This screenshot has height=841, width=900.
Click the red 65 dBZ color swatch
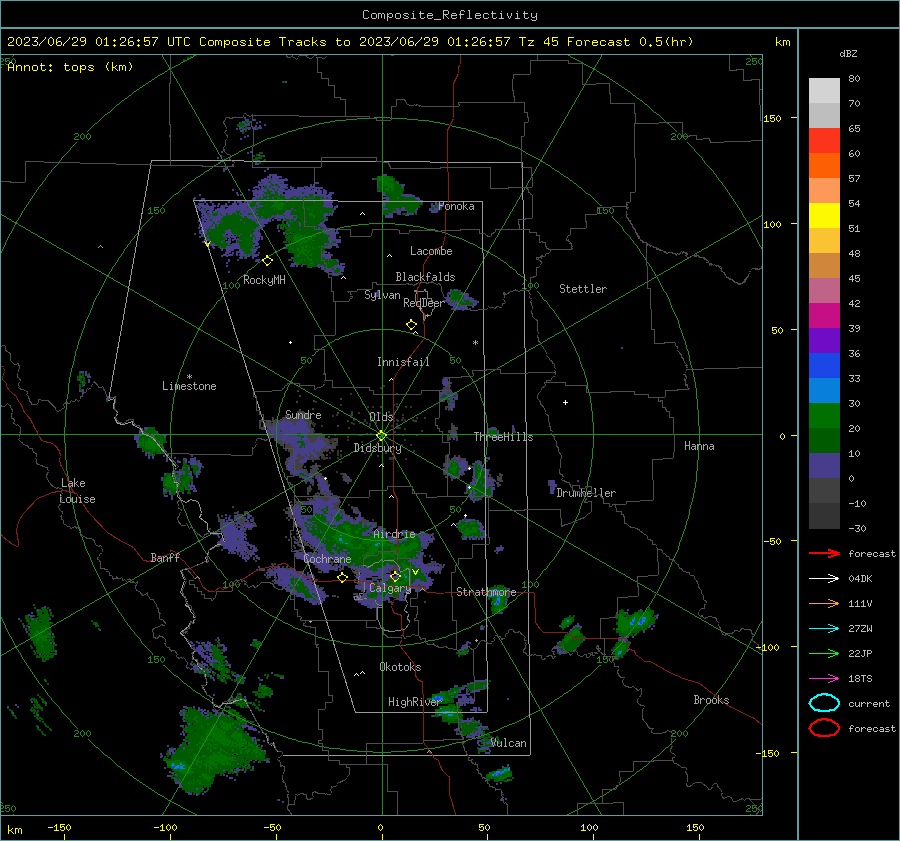(x=824, y=141)
